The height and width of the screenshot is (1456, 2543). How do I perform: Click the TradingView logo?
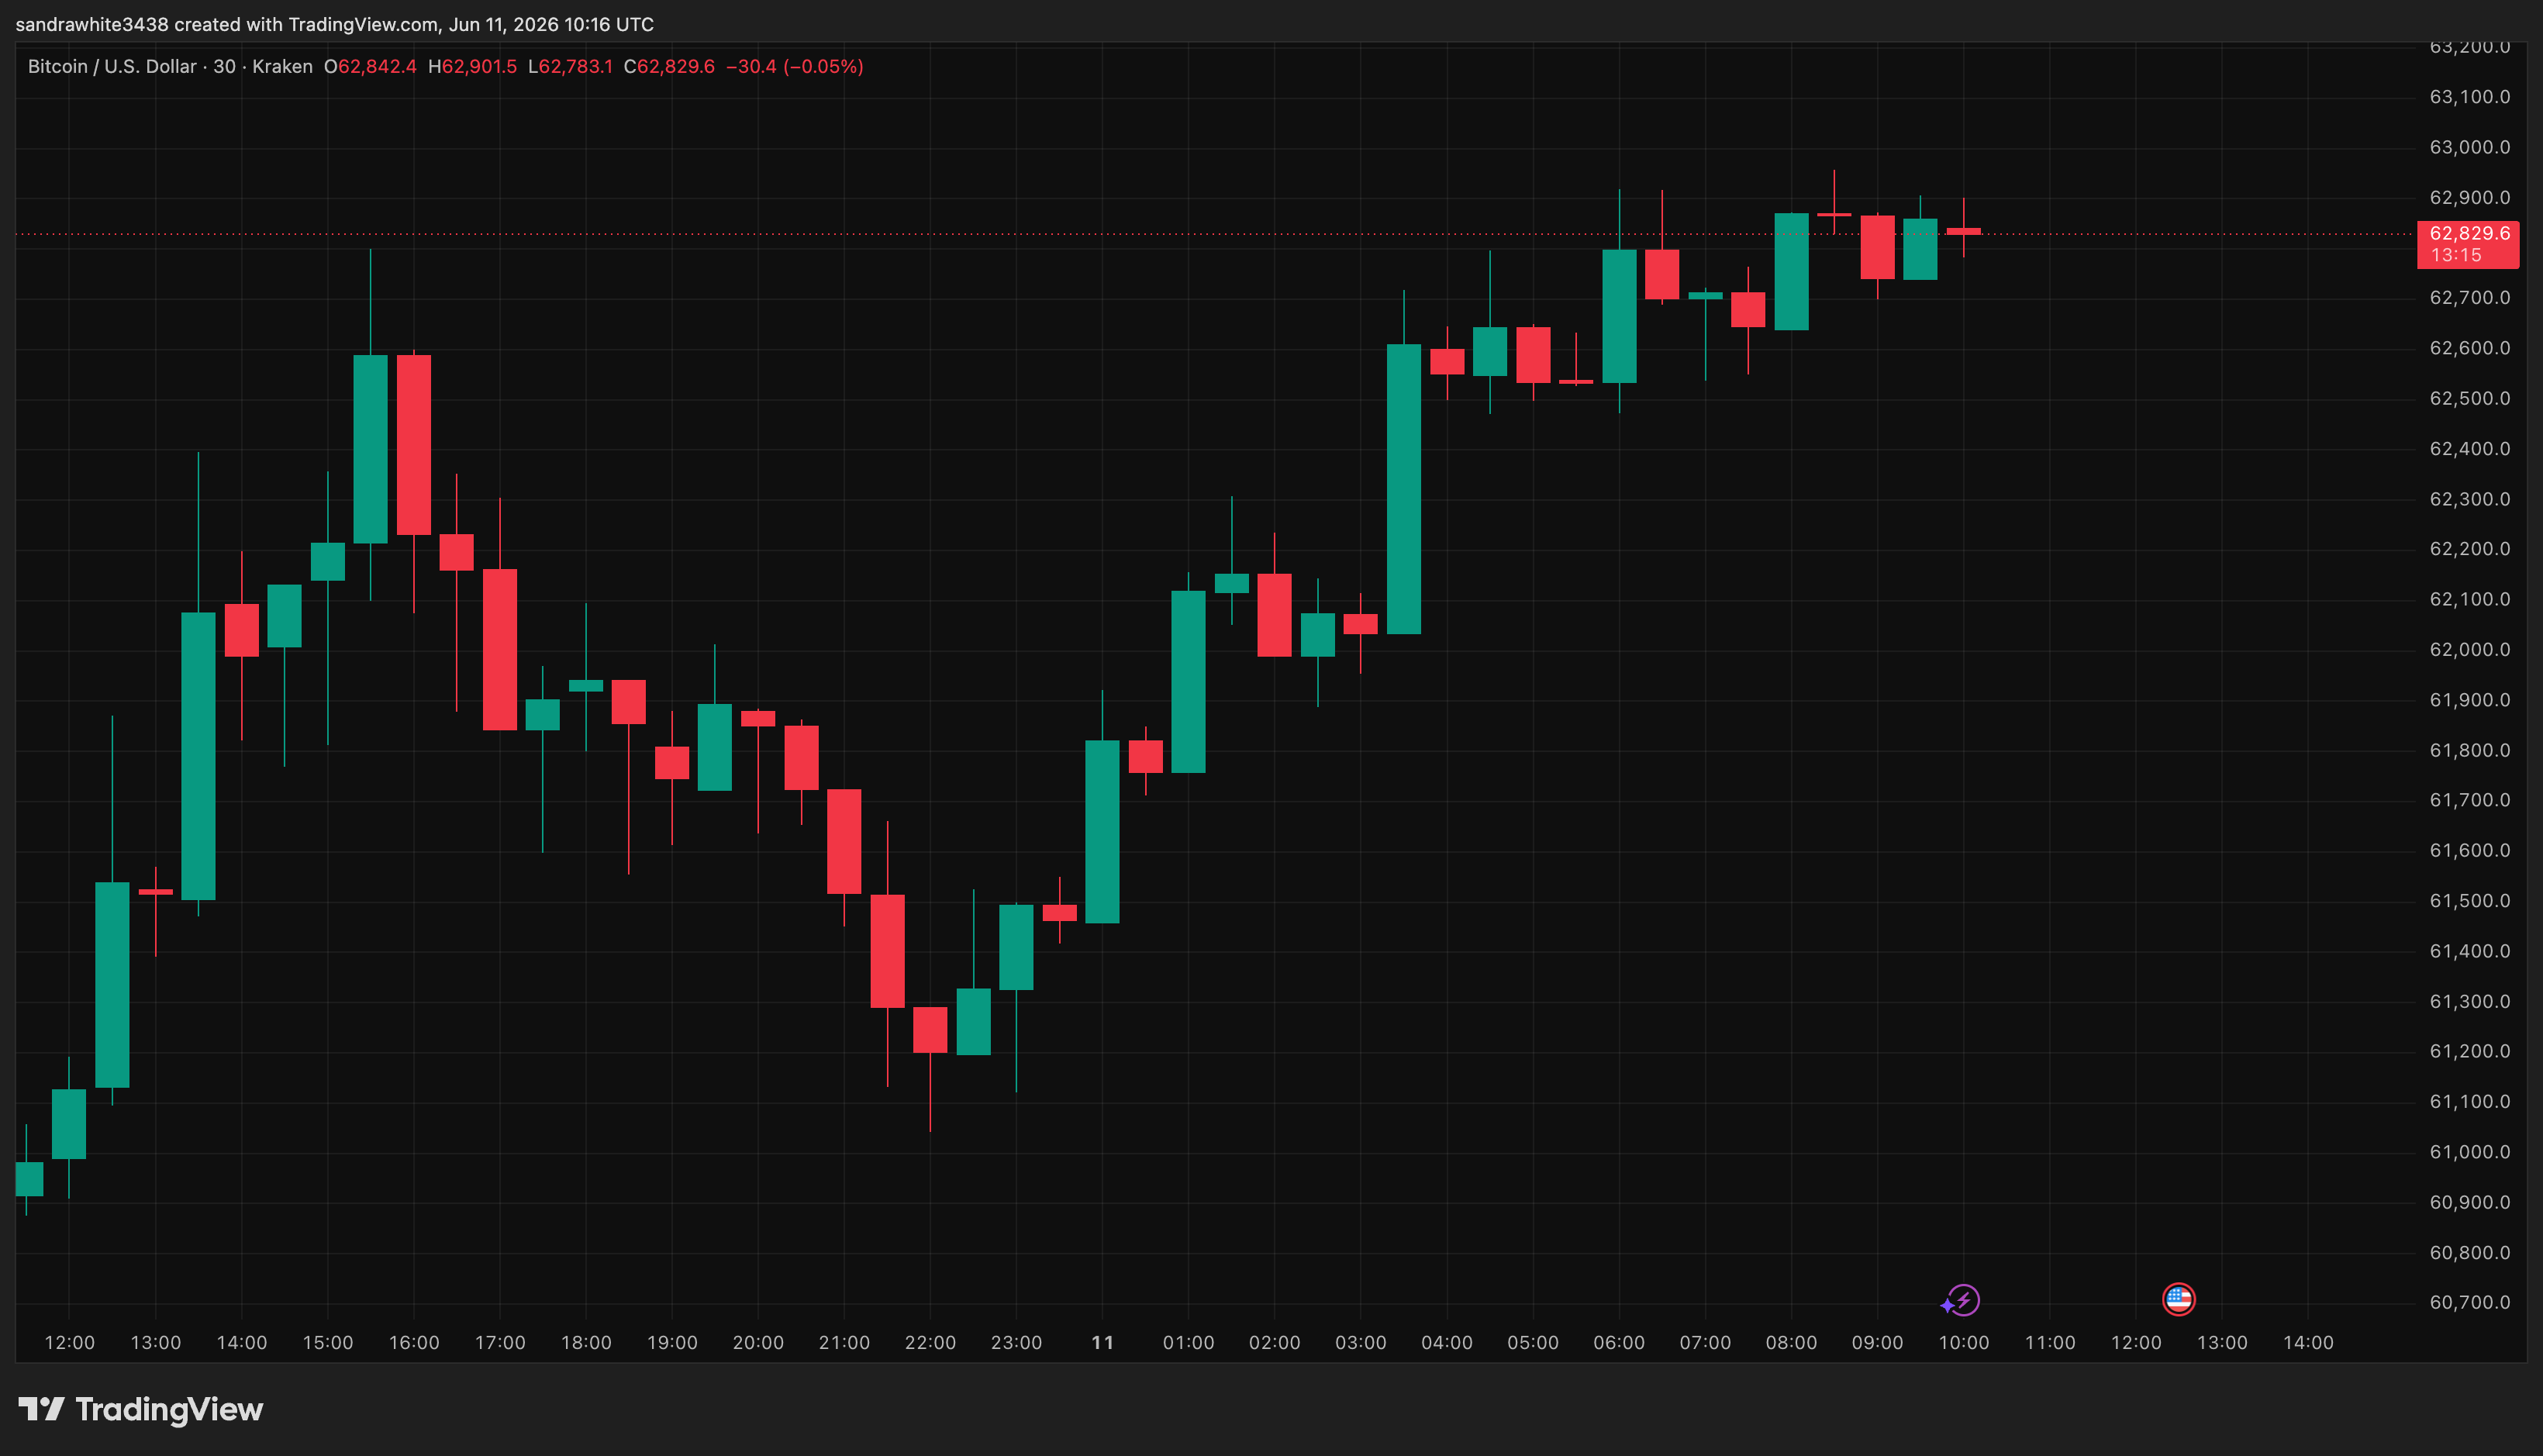pyautogui.click(x=141, y=1409)
